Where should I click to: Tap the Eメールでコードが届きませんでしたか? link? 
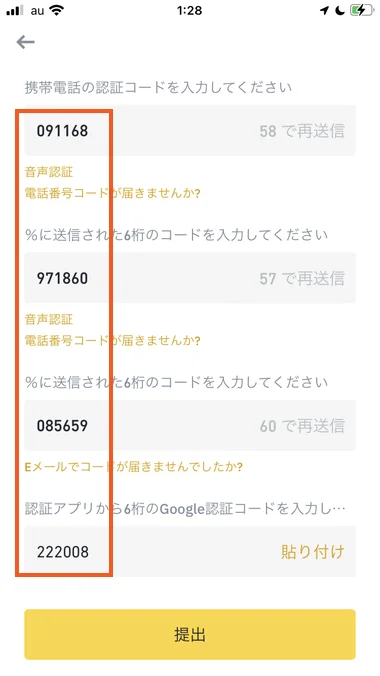(134, 466)
